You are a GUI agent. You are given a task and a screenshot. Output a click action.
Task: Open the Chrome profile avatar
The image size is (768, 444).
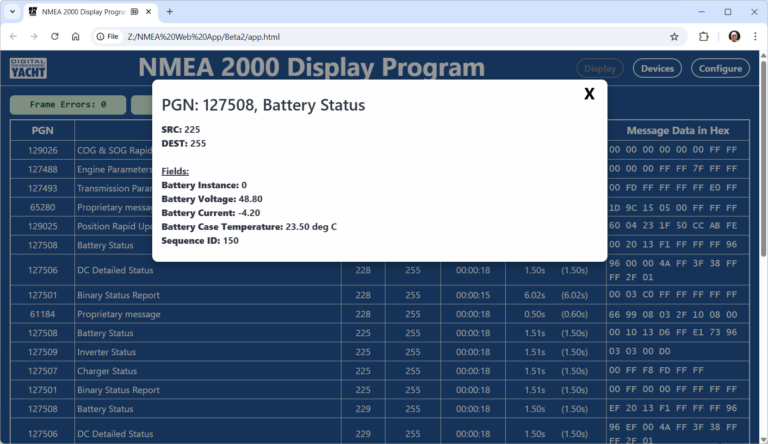(x=734, y=36)
